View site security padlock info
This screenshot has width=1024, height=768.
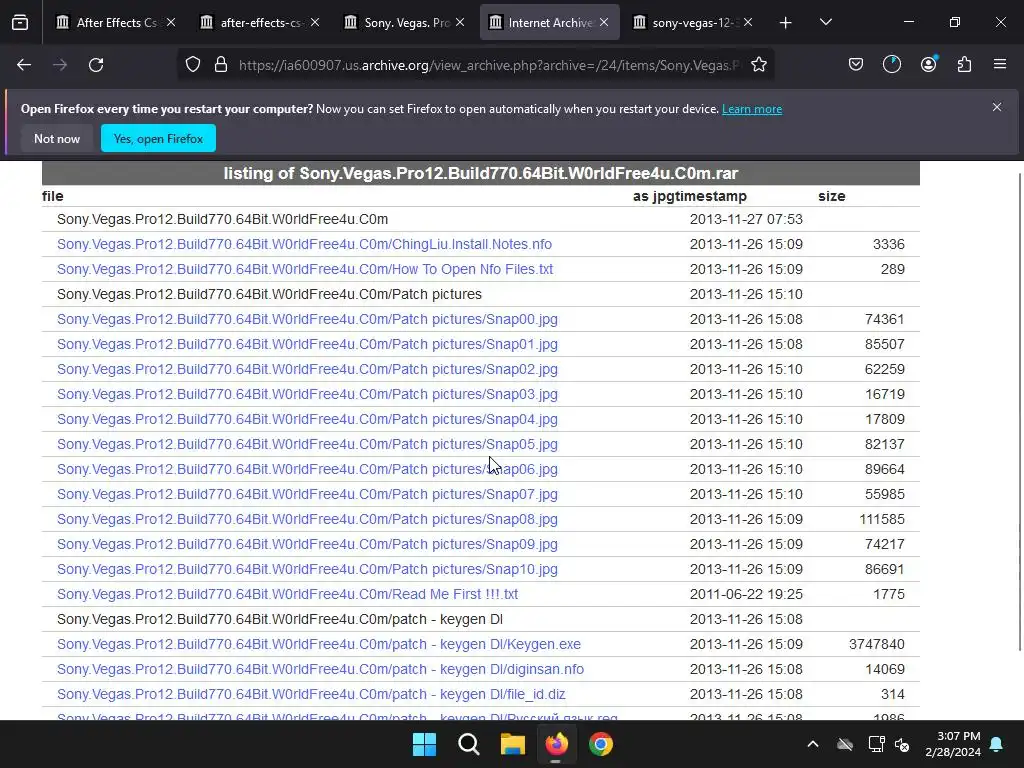[221, 65]
